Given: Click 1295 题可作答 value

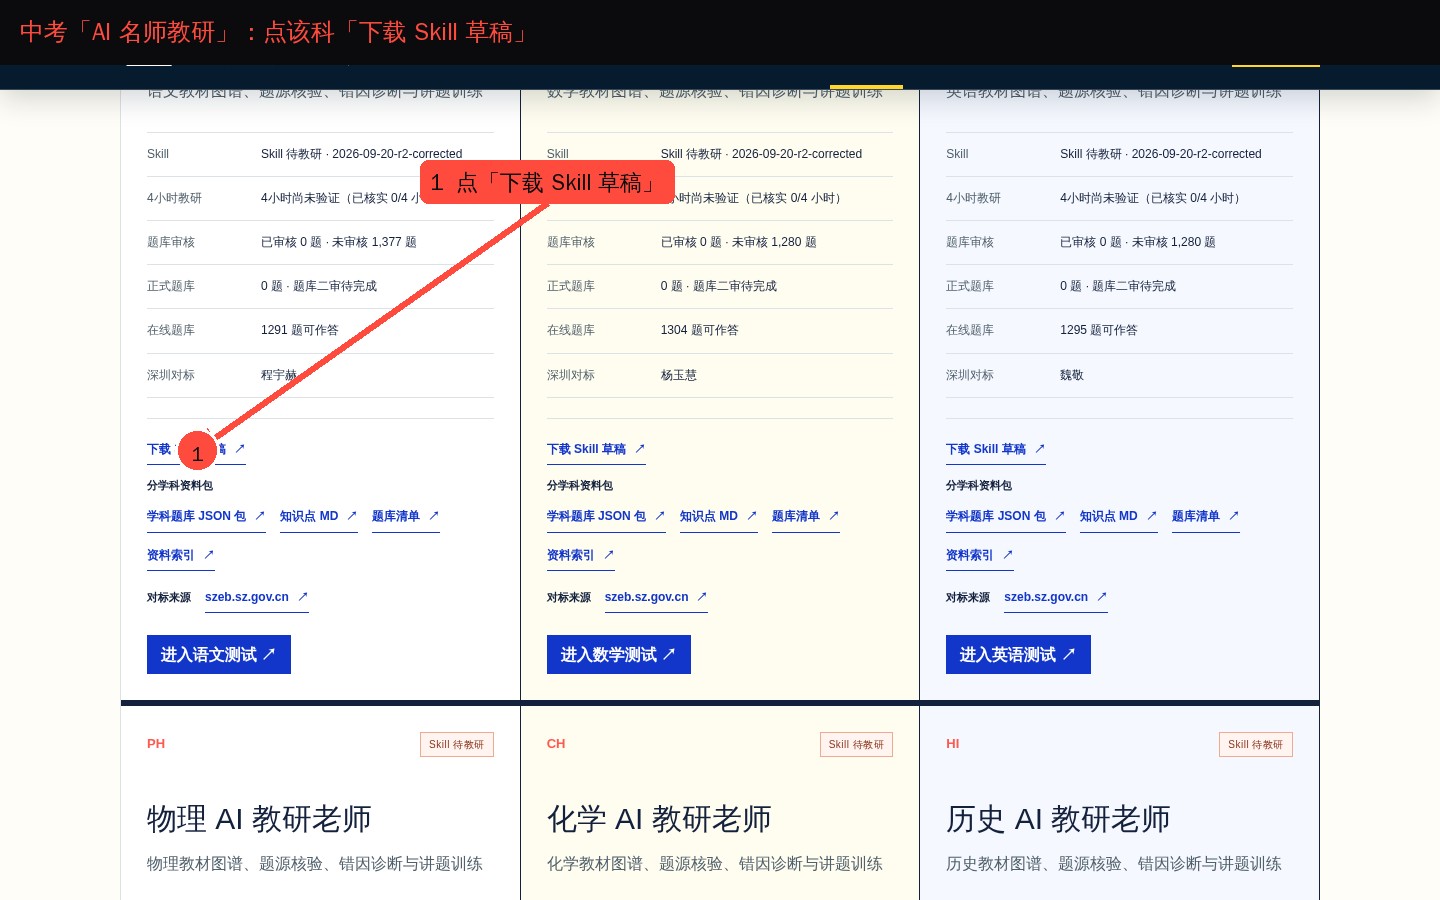Looking at the screenshot, I should [x=1099, y=331].
